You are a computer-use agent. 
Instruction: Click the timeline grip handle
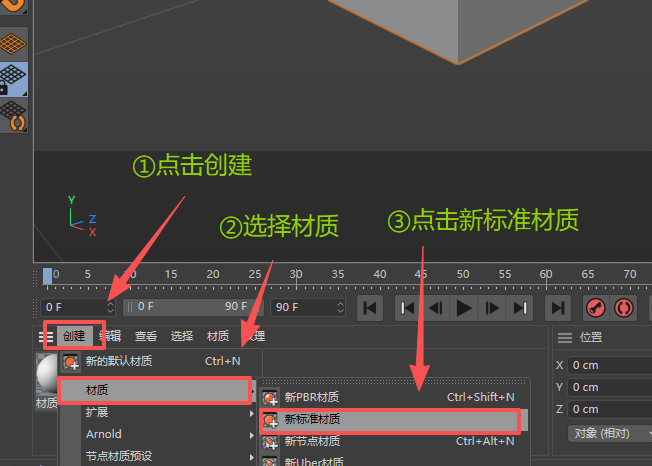[x=35, y=279]
